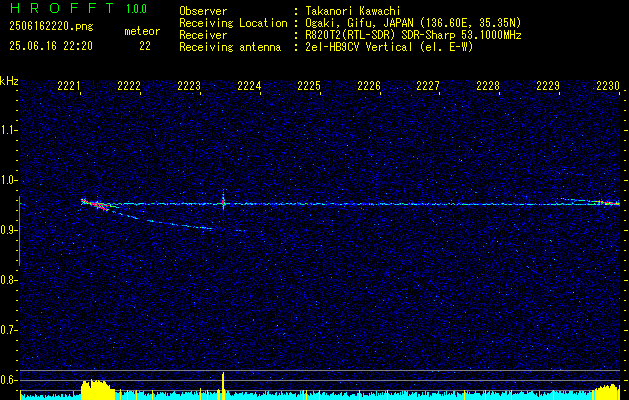Image resolution: width=629 pixels, height=400 pixels.
Task: Click the tall yellow power spike at bottom
Action: pyautogui.click(x=223, y=385)
